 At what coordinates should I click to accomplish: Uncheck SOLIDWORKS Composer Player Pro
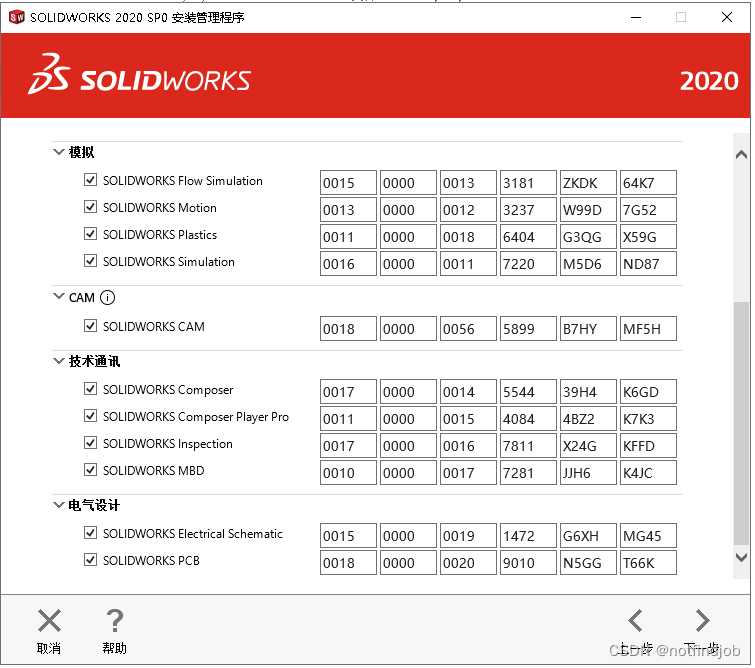click(x=91, y=416)
